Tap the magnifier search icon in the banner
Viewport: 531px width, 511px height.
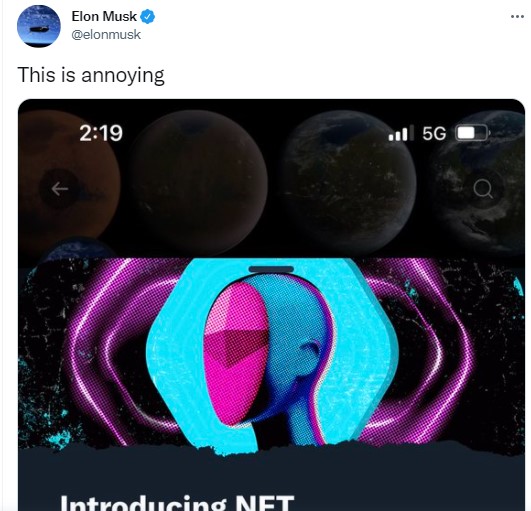click(483, 189)
